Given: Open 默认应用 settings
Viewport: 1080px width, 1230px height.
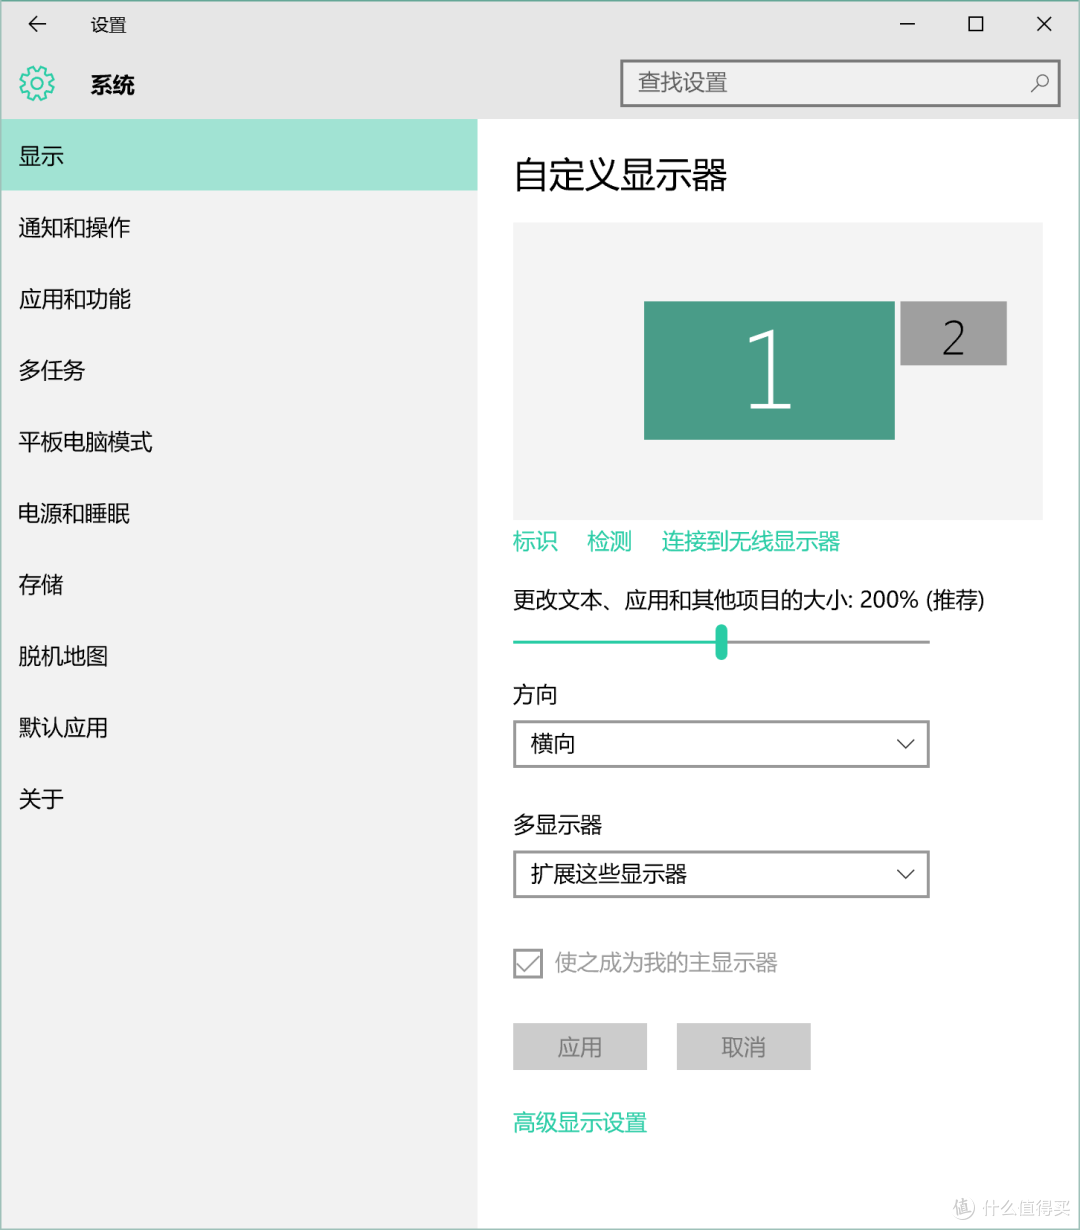Looking at the screenshot, I should [239, 728].
